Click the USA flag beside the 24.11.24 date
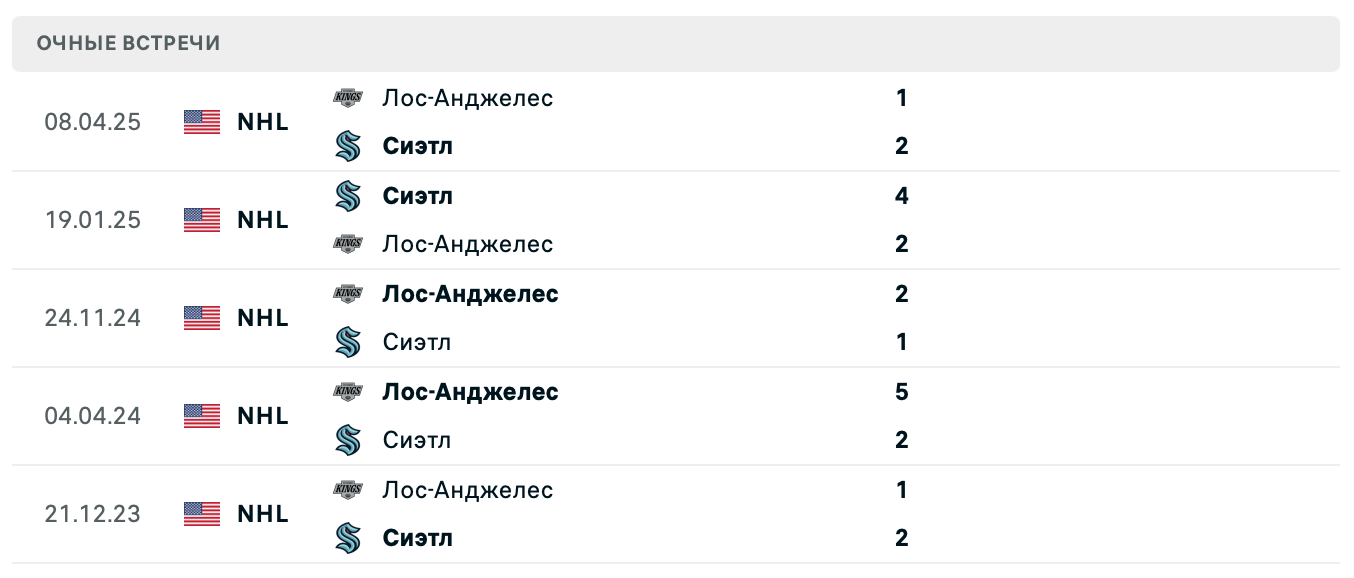This screenshot has height=578, width=1354. click(x=202, y=318)
